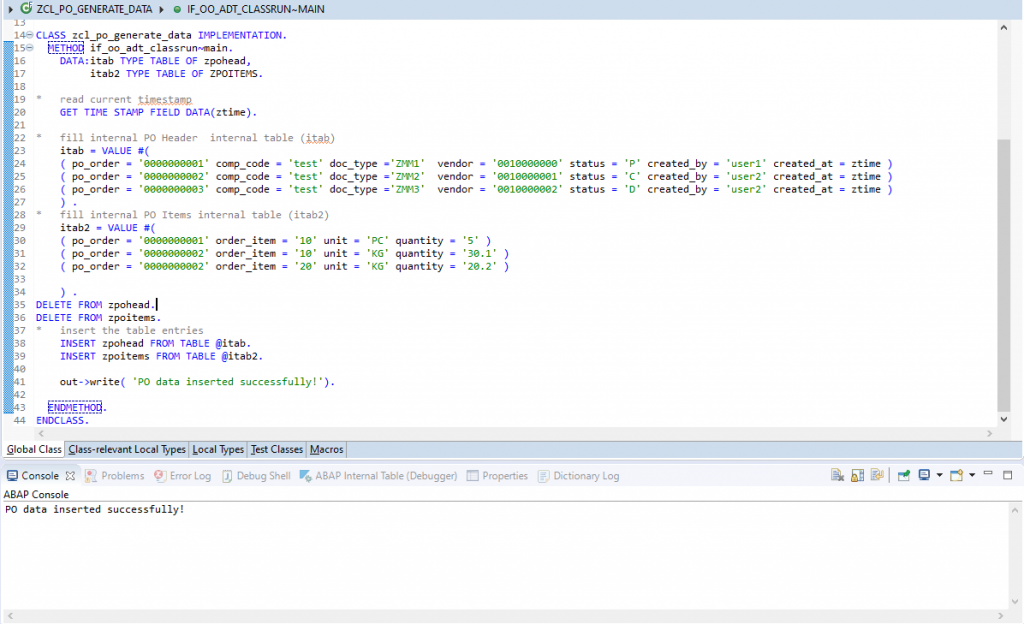Pin the console view

pyautogui.click(x=904, y=475)
